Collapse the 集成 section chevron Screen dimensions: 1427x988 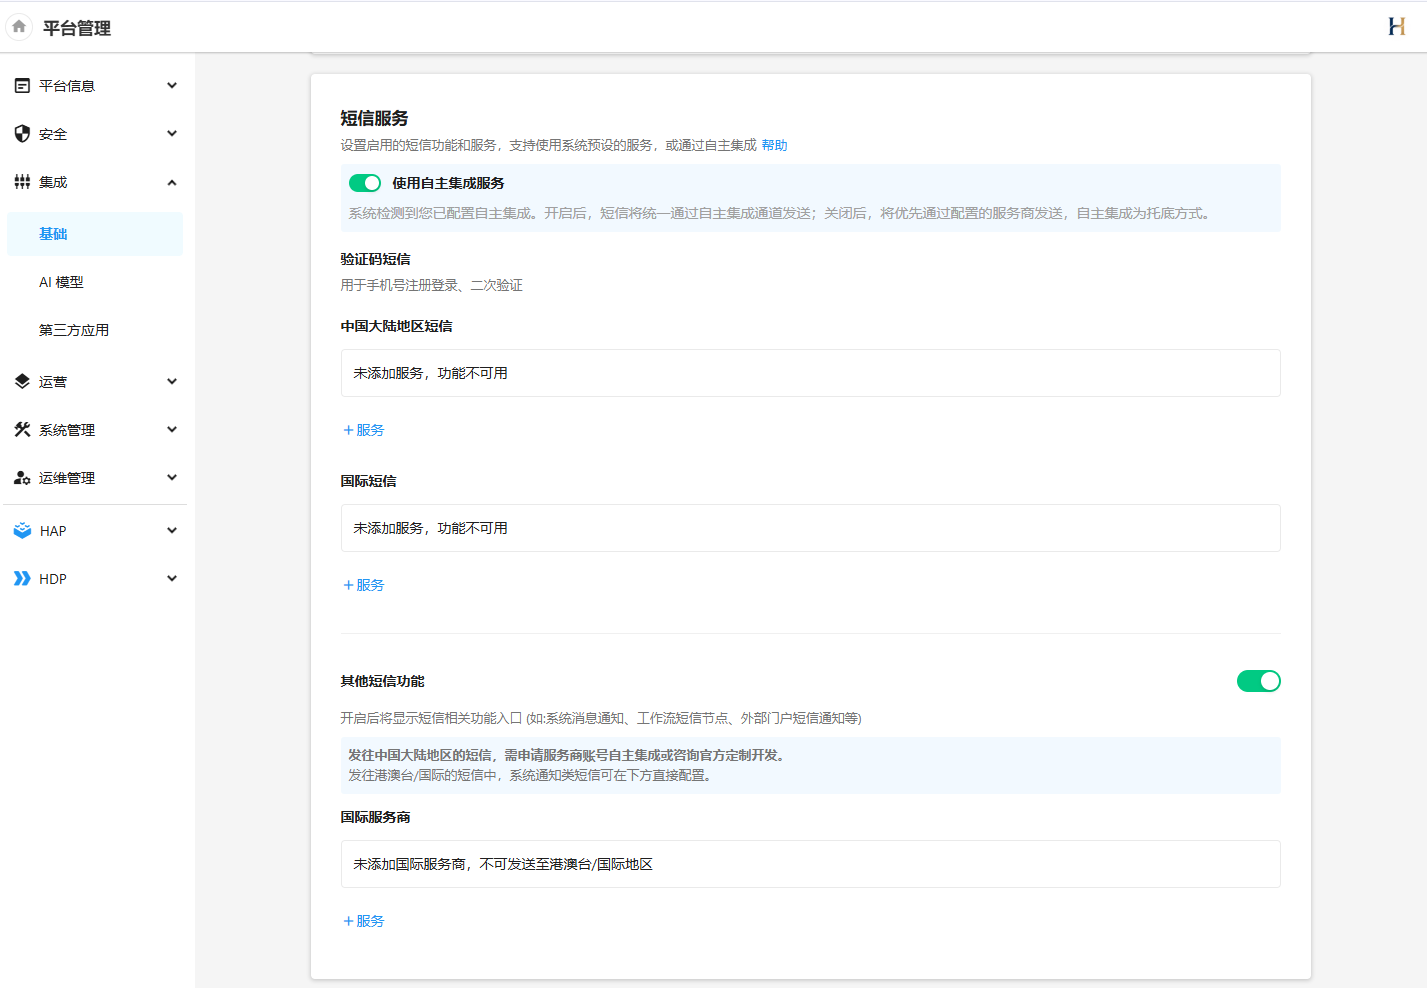pyautogui.click(x=172, y=182)
